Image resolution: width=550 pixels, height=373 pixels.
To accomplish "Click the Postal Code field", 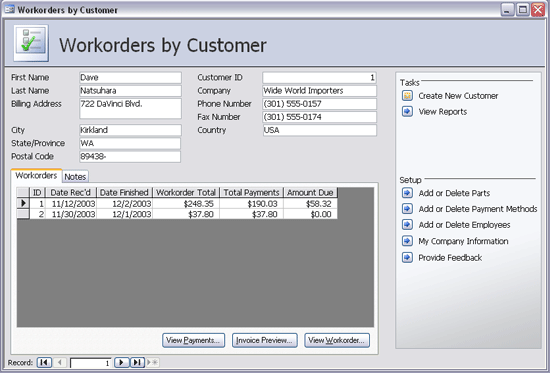I will (130, 156).
